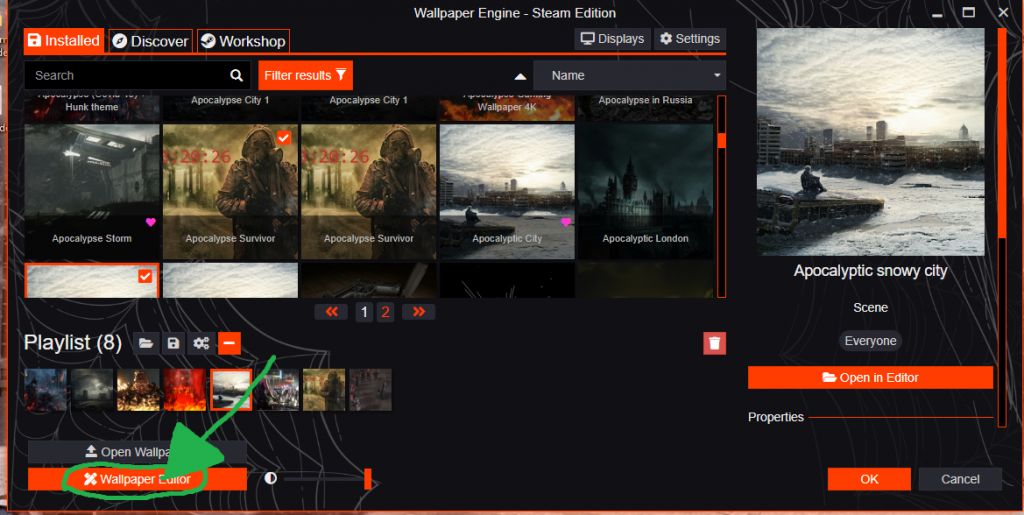The width and height of the screenshot is (1024, 515).
Task: Go to page 1 of results
Action: (364, 313)
